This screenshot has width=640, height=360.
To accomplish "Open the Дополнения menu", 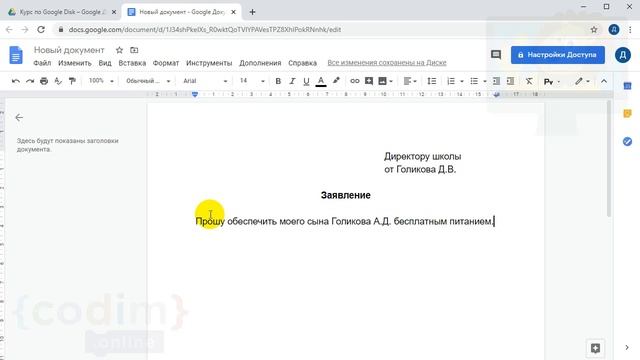I will (x=260, y=63).
